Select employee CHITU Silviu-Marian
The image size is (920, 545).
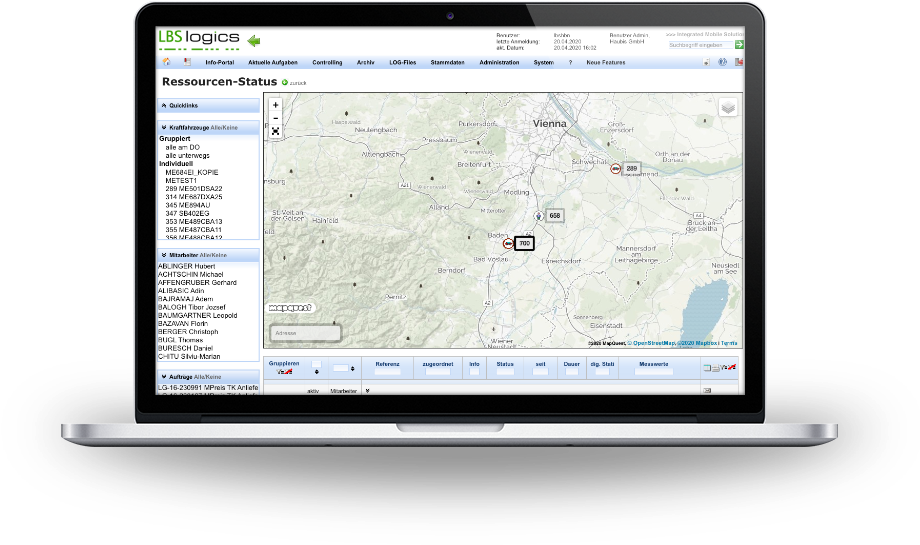tap(189, 357)
